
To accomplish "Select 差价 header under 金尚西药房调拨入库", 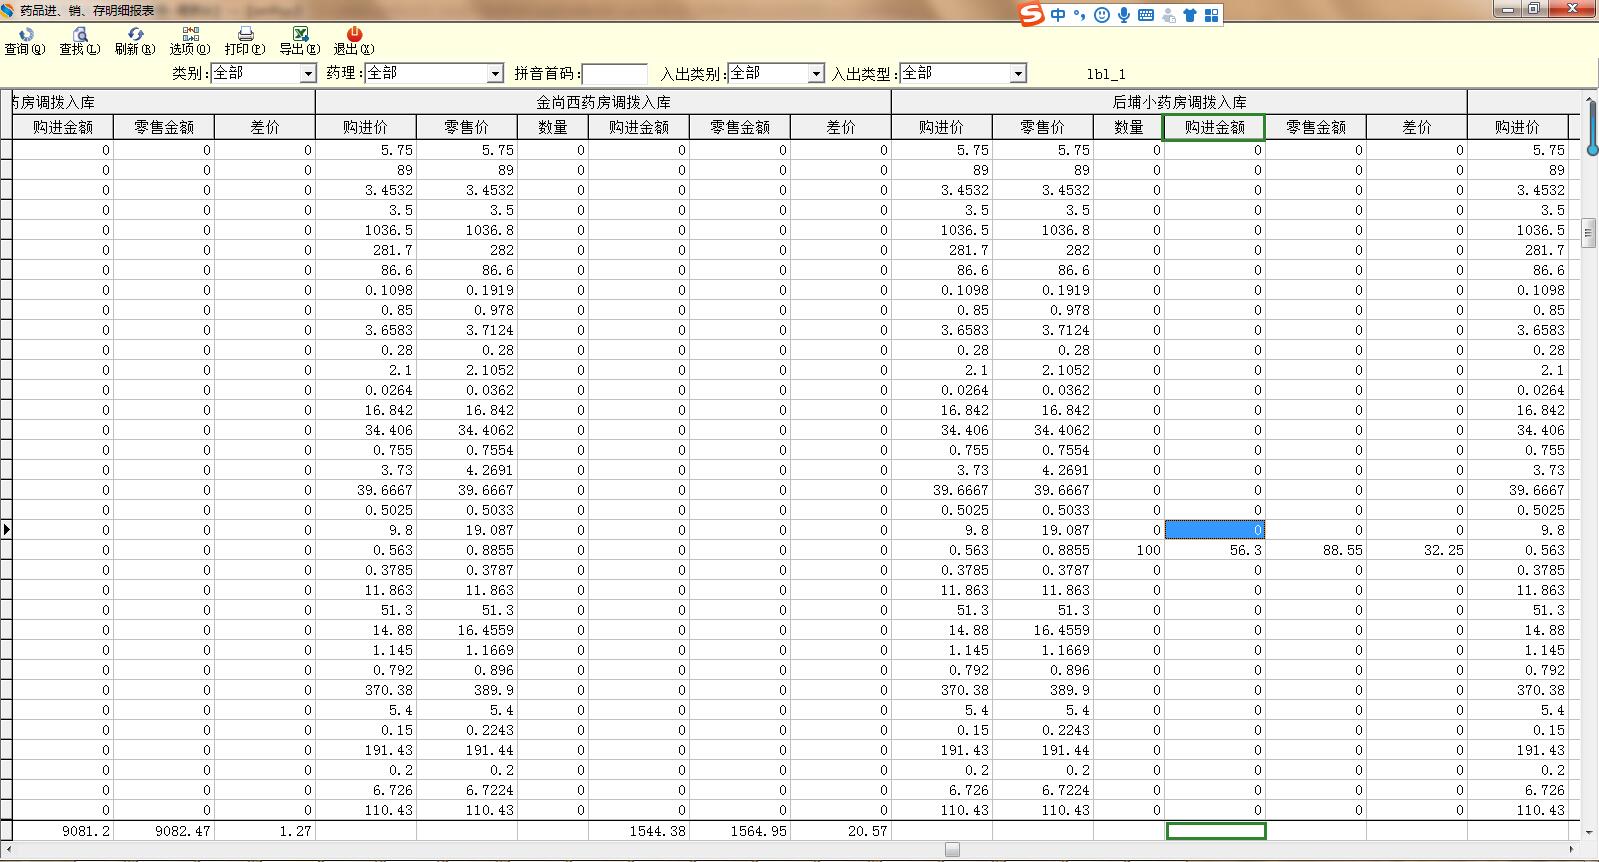I will (840, 127).
